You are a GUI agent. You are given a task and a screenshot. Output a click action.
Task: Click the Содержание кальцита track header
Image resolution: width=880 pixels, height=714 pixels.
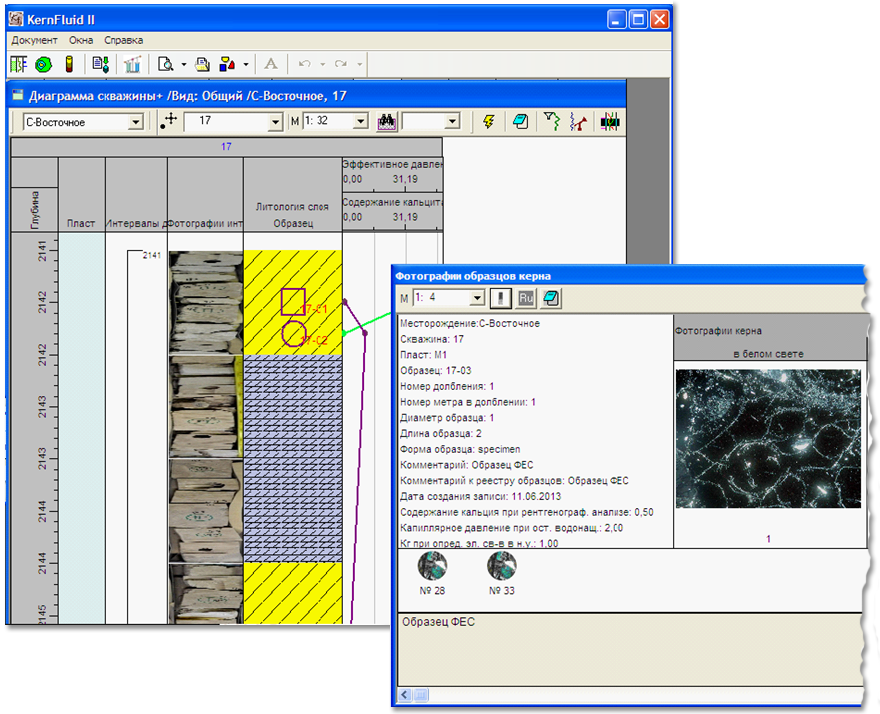(392, 210)
